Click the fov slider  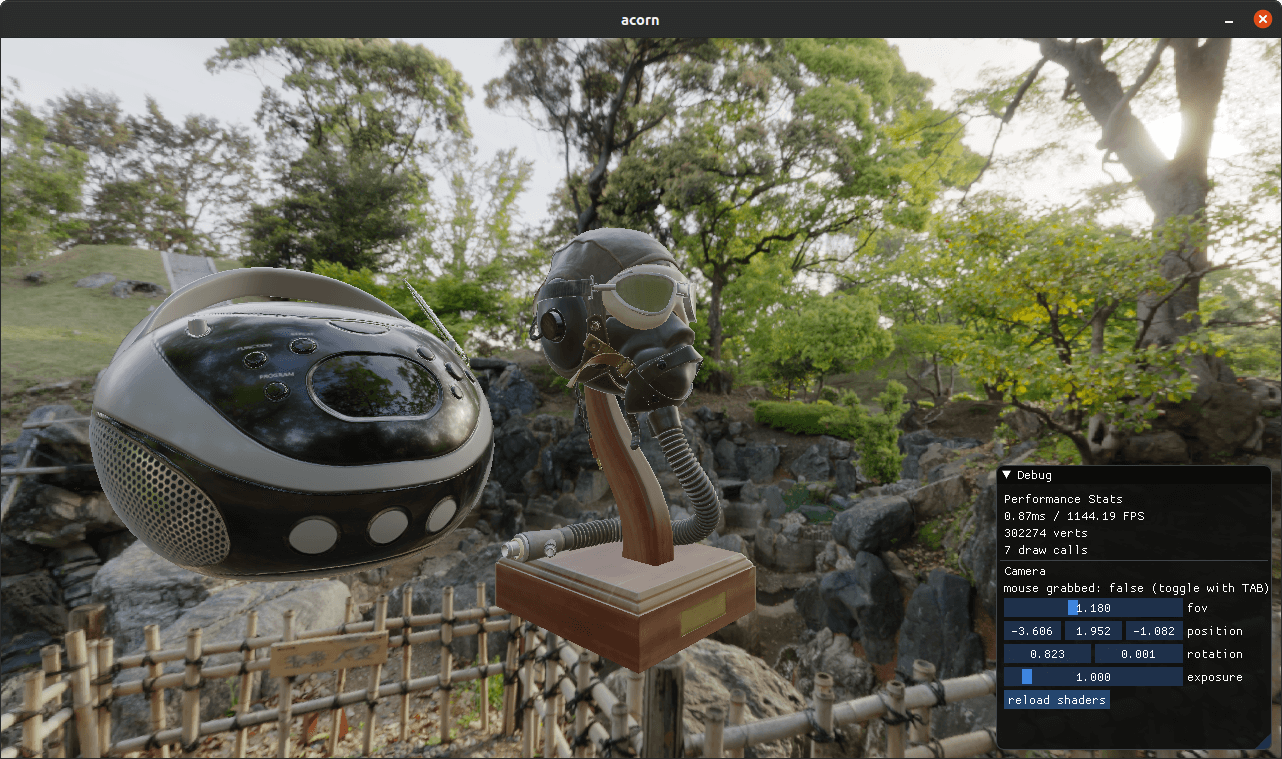pos(1093,608)
